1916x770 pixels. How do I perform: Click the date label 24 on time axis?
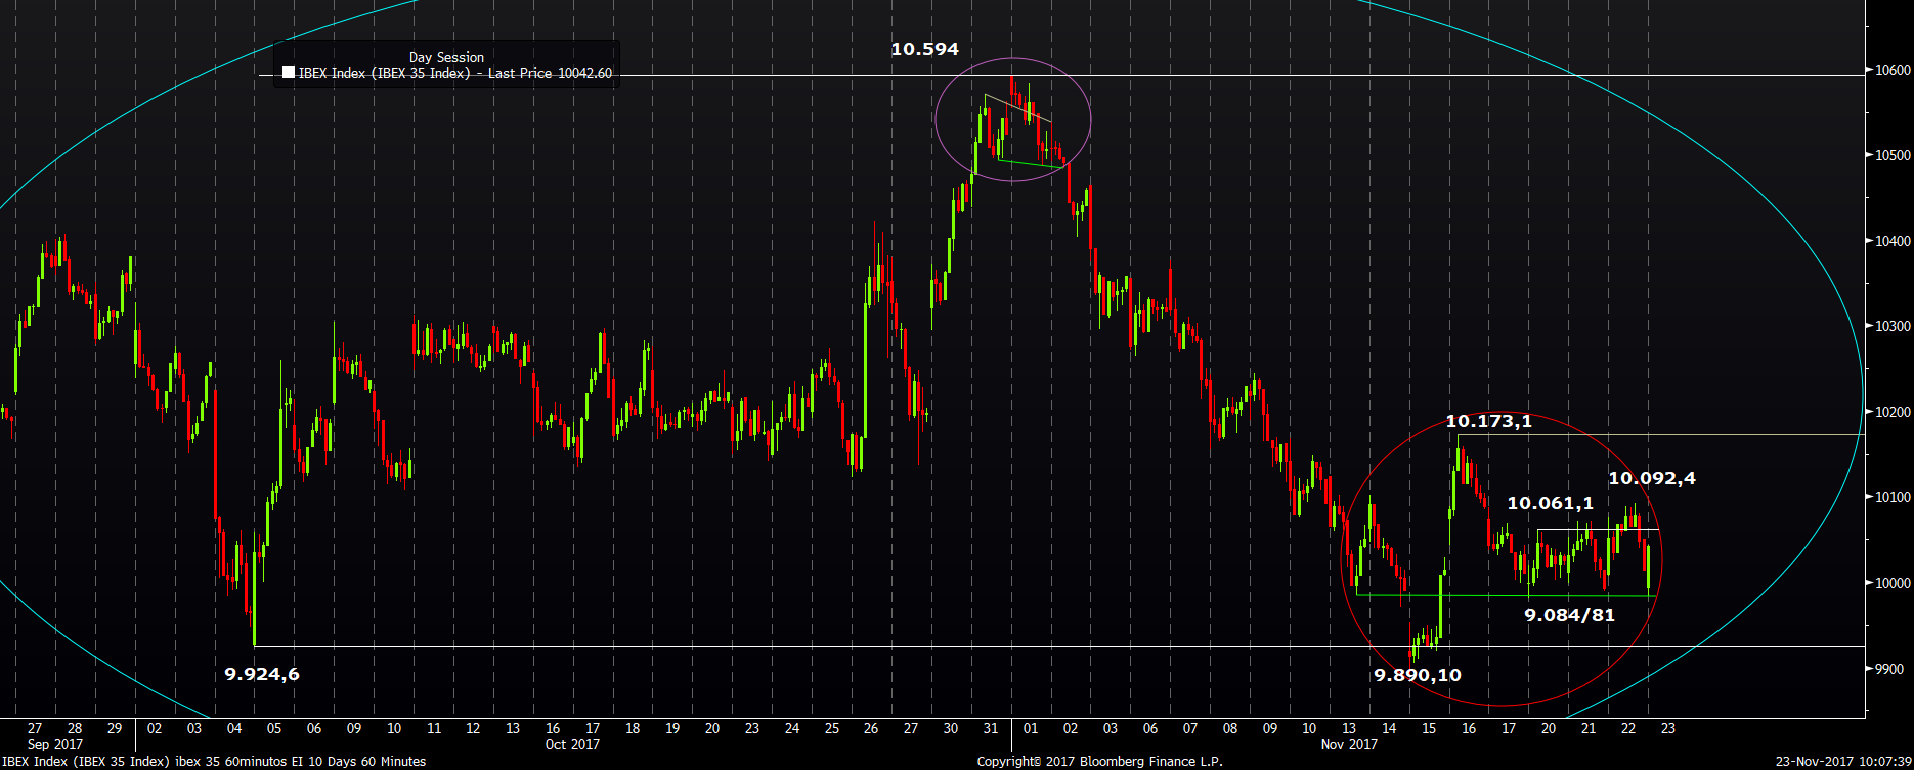[x=792, y=728]
